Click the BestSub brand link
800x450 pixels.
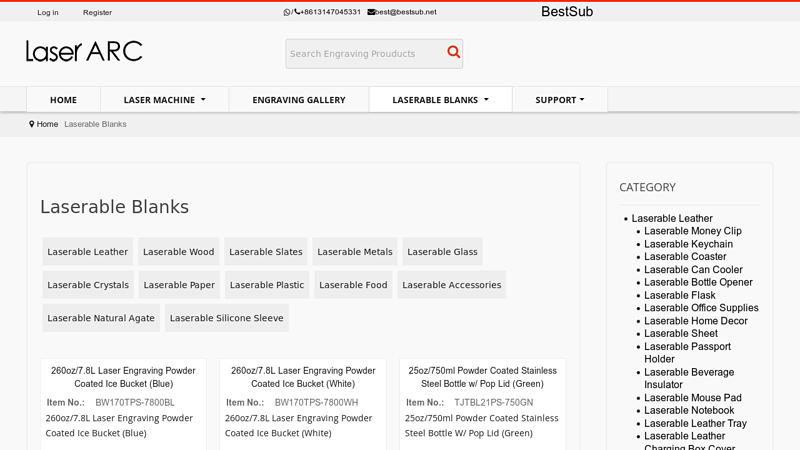pos(567,12)
